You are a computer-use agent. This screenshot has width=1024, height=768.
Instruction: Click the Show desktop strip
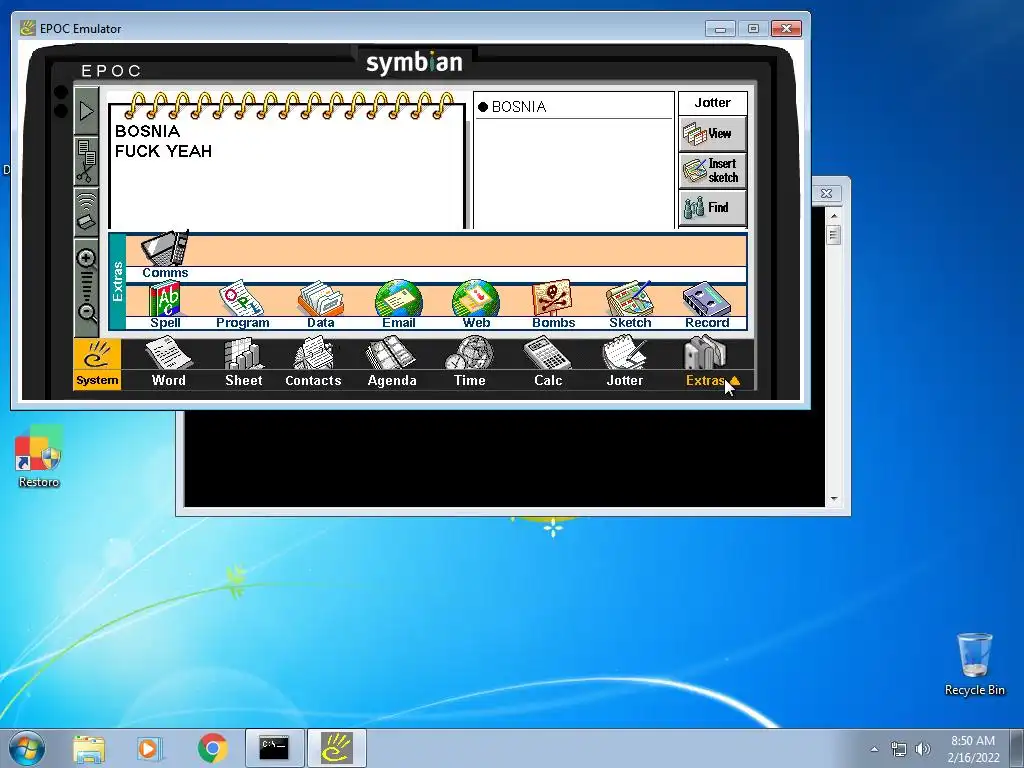(x=1019, y=748)
